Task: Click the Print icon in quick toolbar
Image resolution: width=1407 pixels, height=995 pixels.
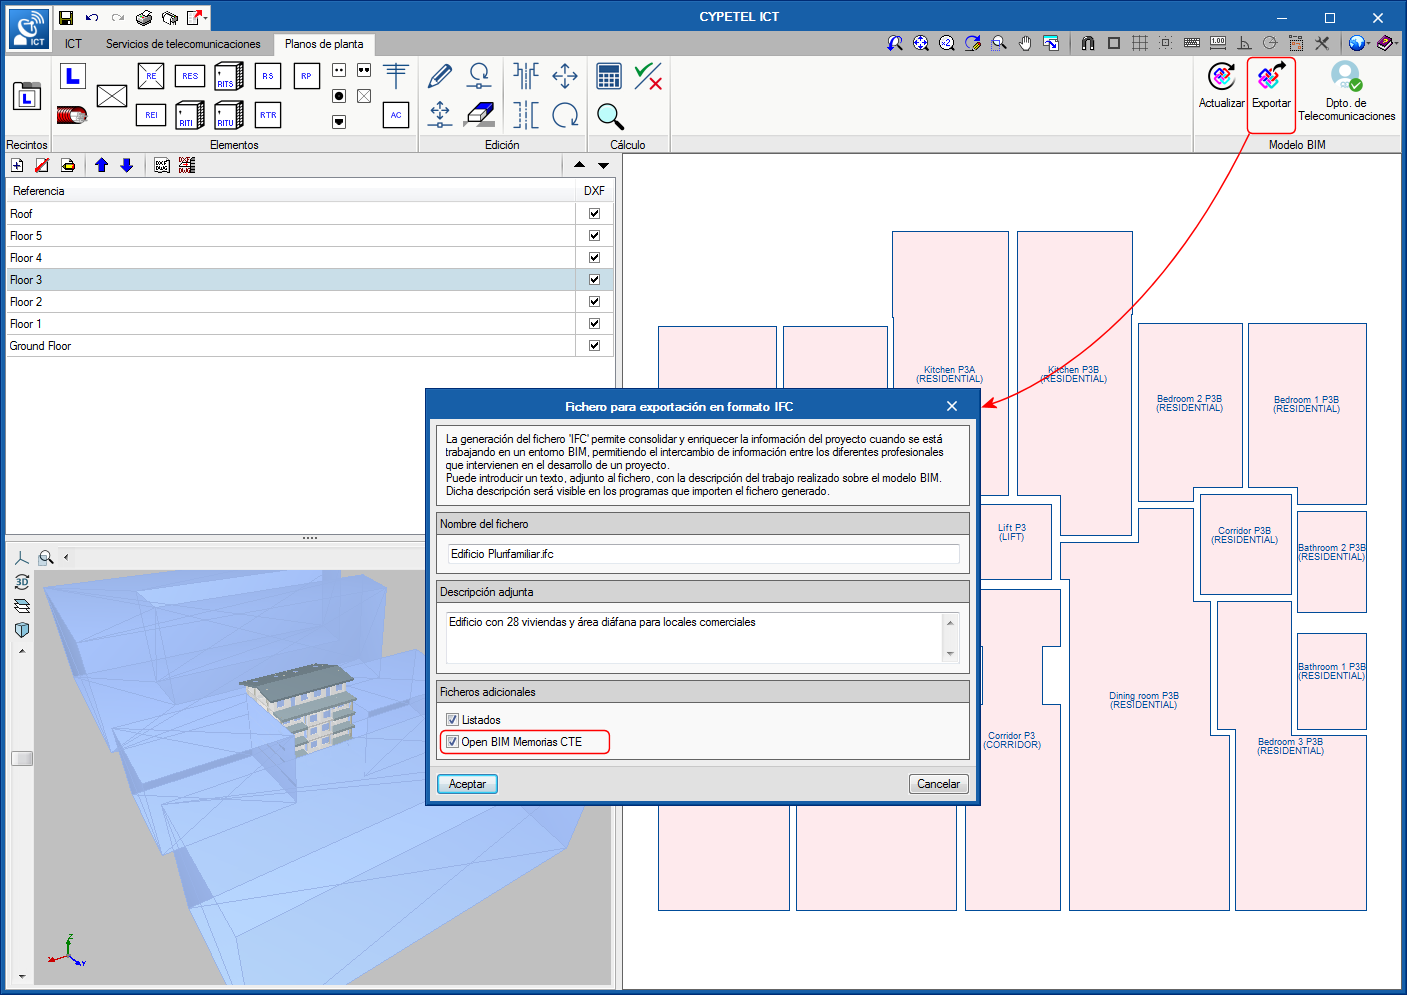Action: coord(144,17)
